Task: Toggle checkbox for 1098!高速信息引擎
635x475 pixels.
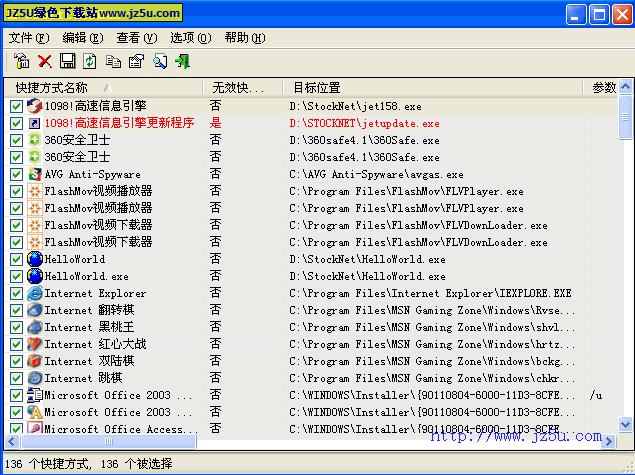Action: 16,107
